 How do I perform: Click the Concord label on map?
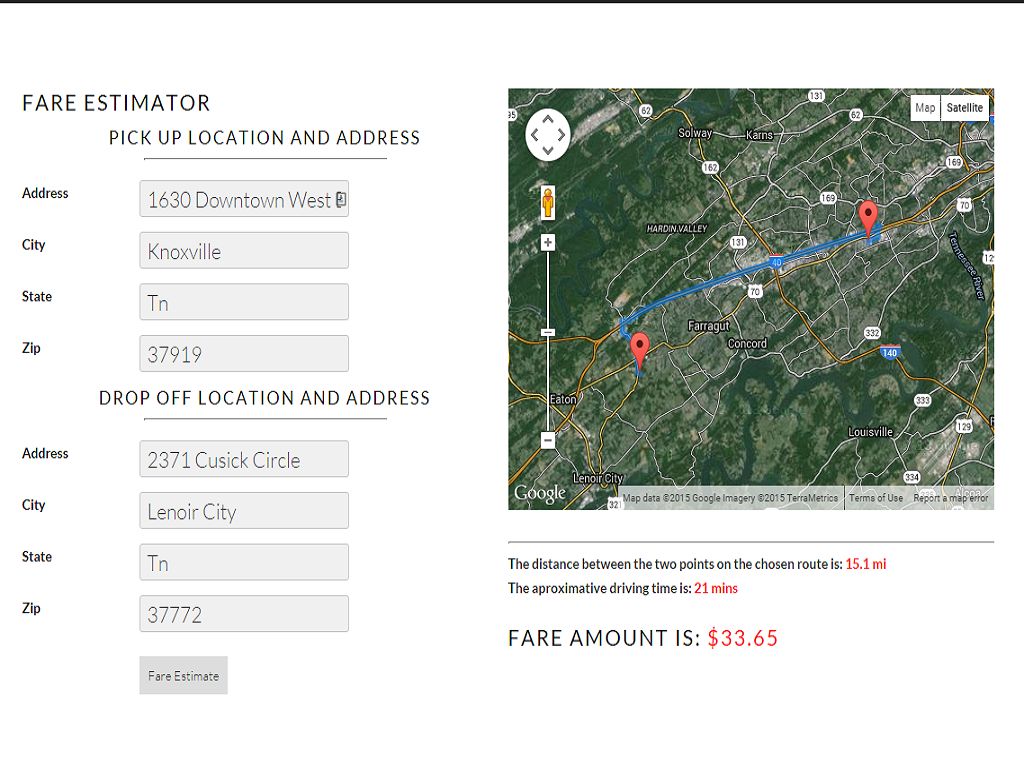click(x=747, y=344)
